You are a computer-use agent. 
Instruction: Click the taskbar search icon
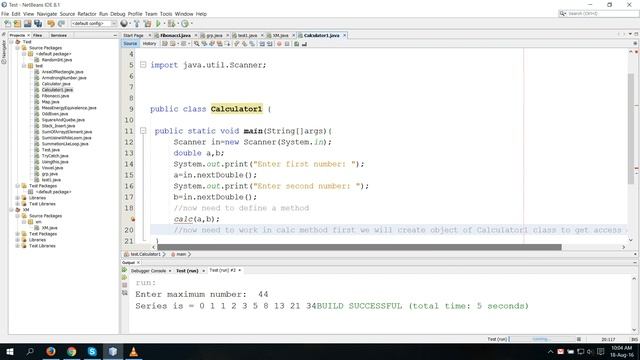pyautogui.click(x=30, y=351)
